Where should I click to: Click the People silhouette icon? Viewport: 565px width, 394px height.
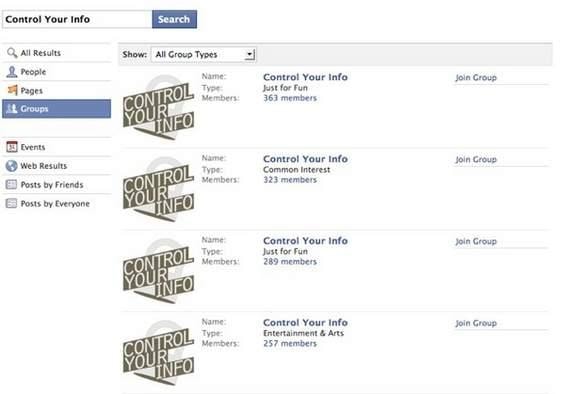(x=12, y=72)
